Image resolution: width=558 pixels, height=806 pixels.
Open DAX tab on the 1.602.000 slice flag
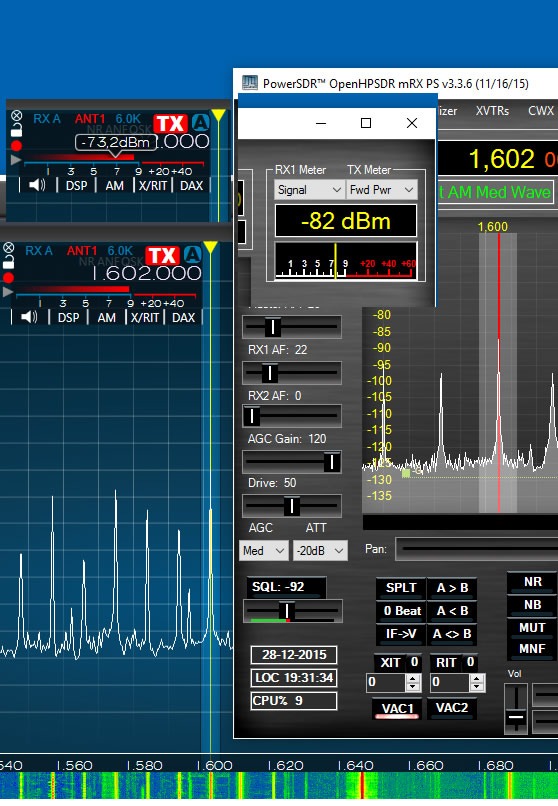(183, 318)
